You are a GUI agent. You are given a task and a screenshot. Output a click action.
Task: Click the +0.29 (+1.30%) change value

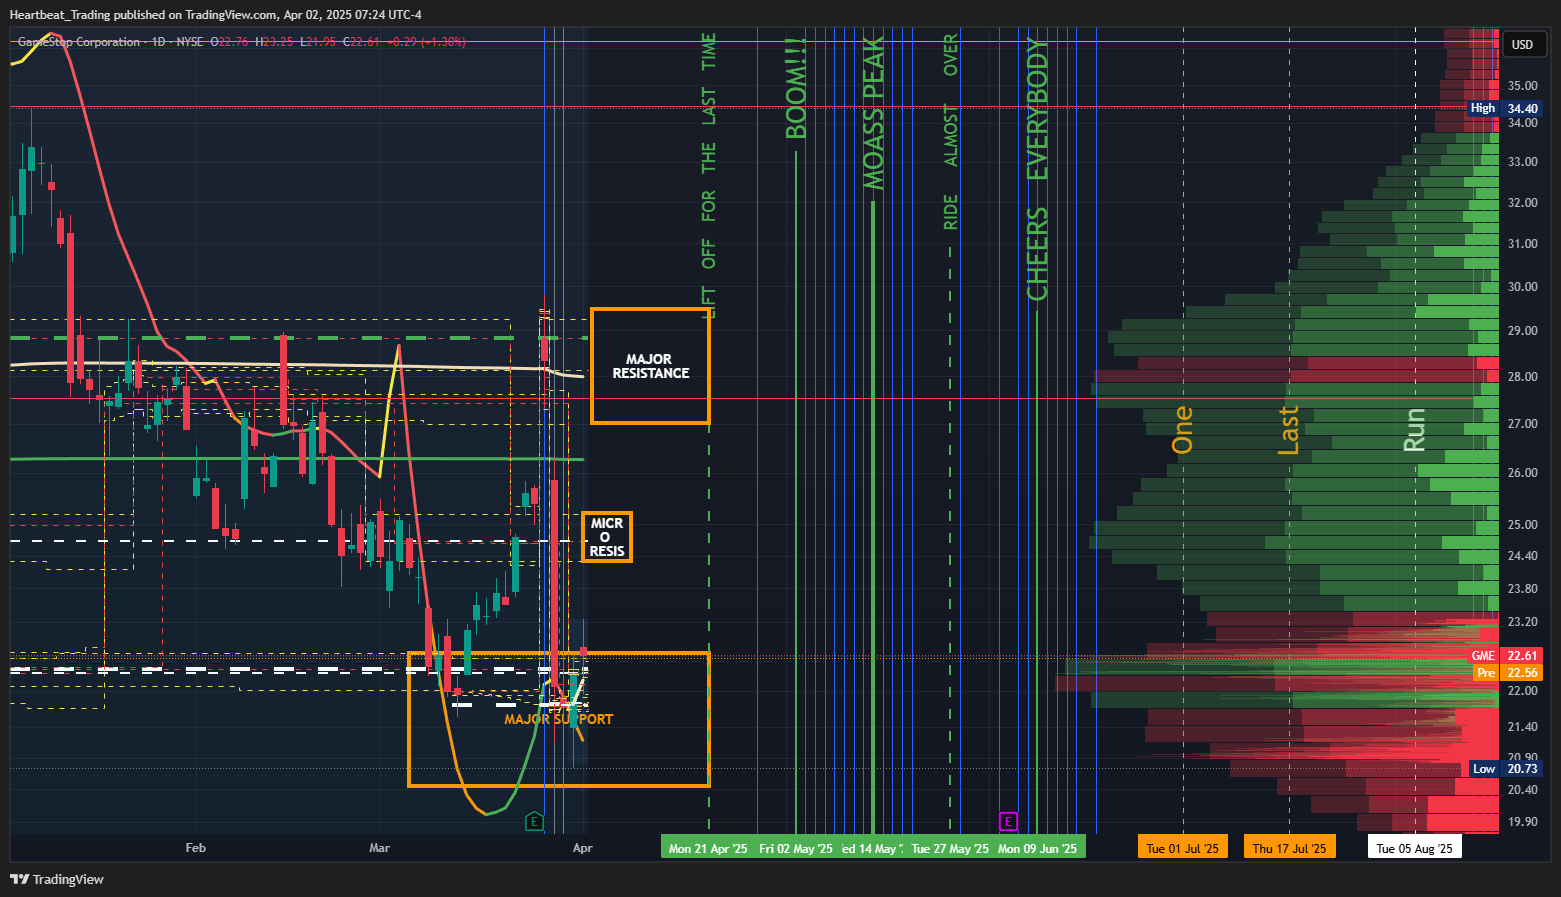(426, 42)
